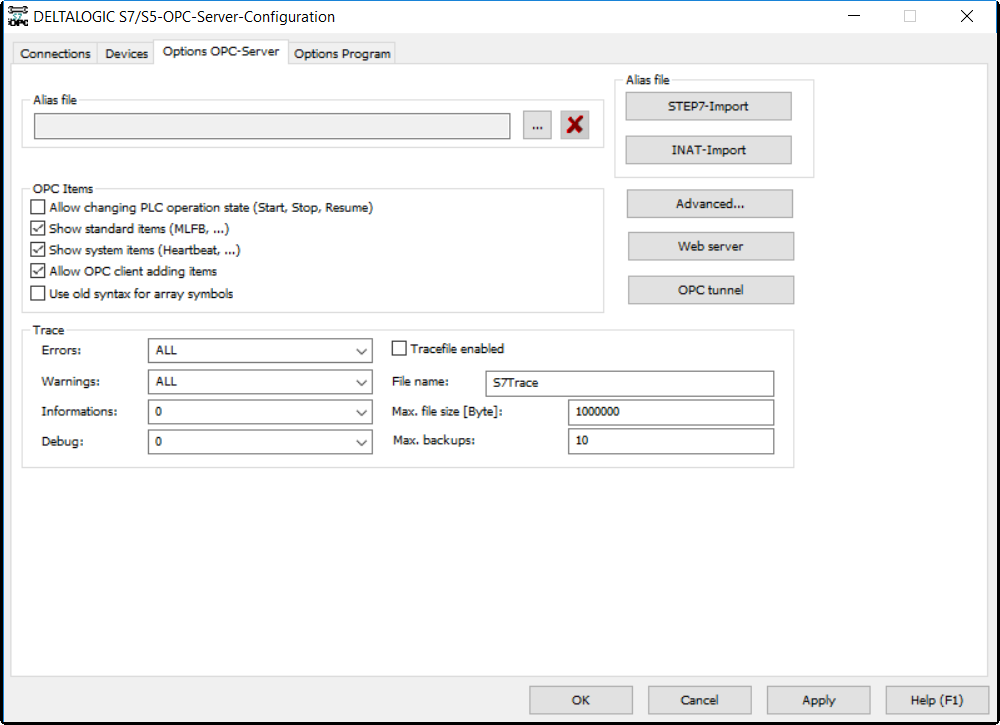Viewport: 1000px width, 725px height.
Task: Confirm with the OK button
Action: tap(581, 700)
